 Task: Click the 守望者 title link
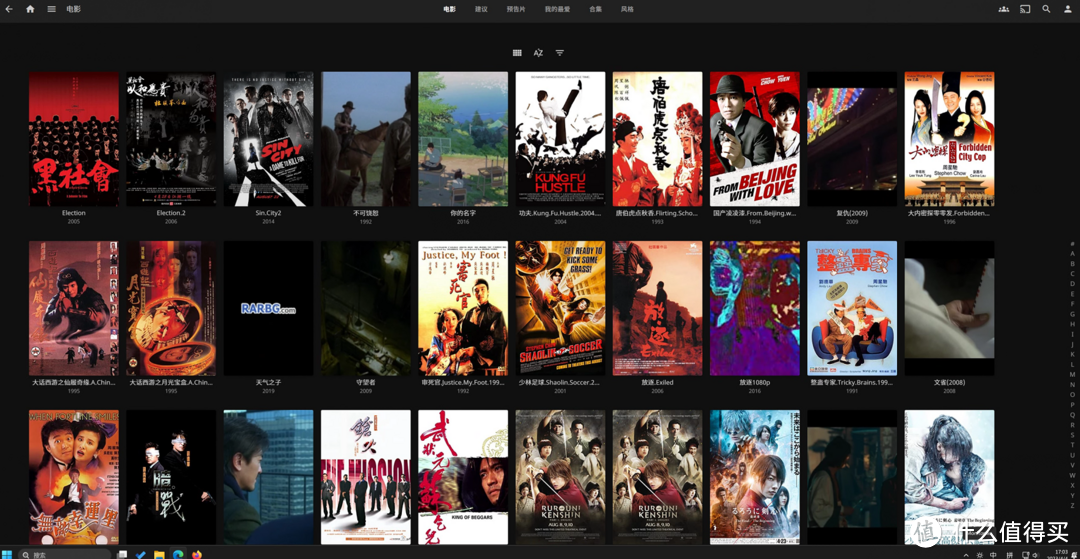366,382
